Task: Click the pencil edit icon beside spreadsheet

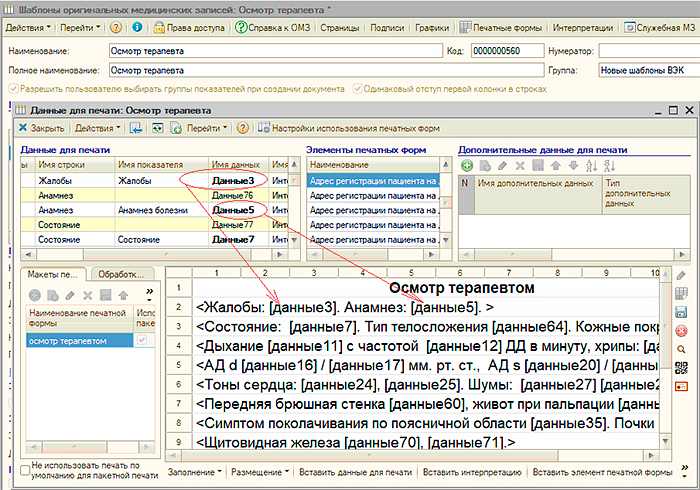Action: point(681,275)
